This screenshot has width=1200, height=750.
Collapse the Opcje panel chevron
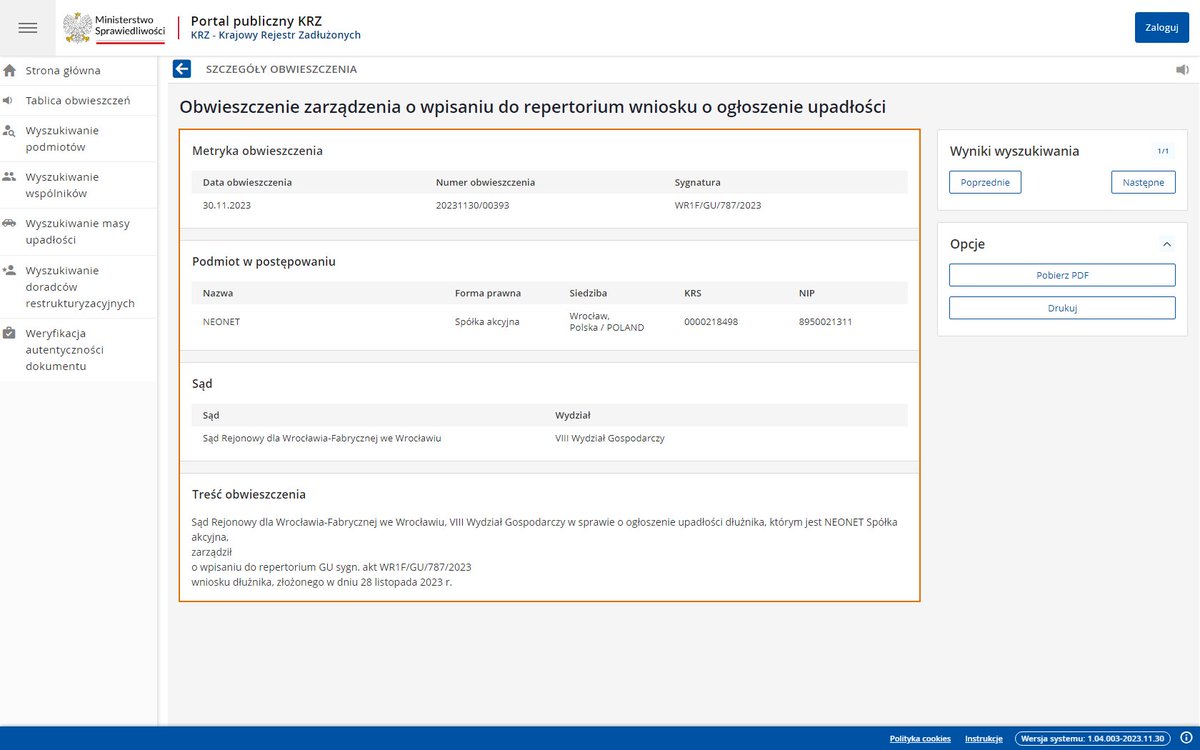[1165, 243]
